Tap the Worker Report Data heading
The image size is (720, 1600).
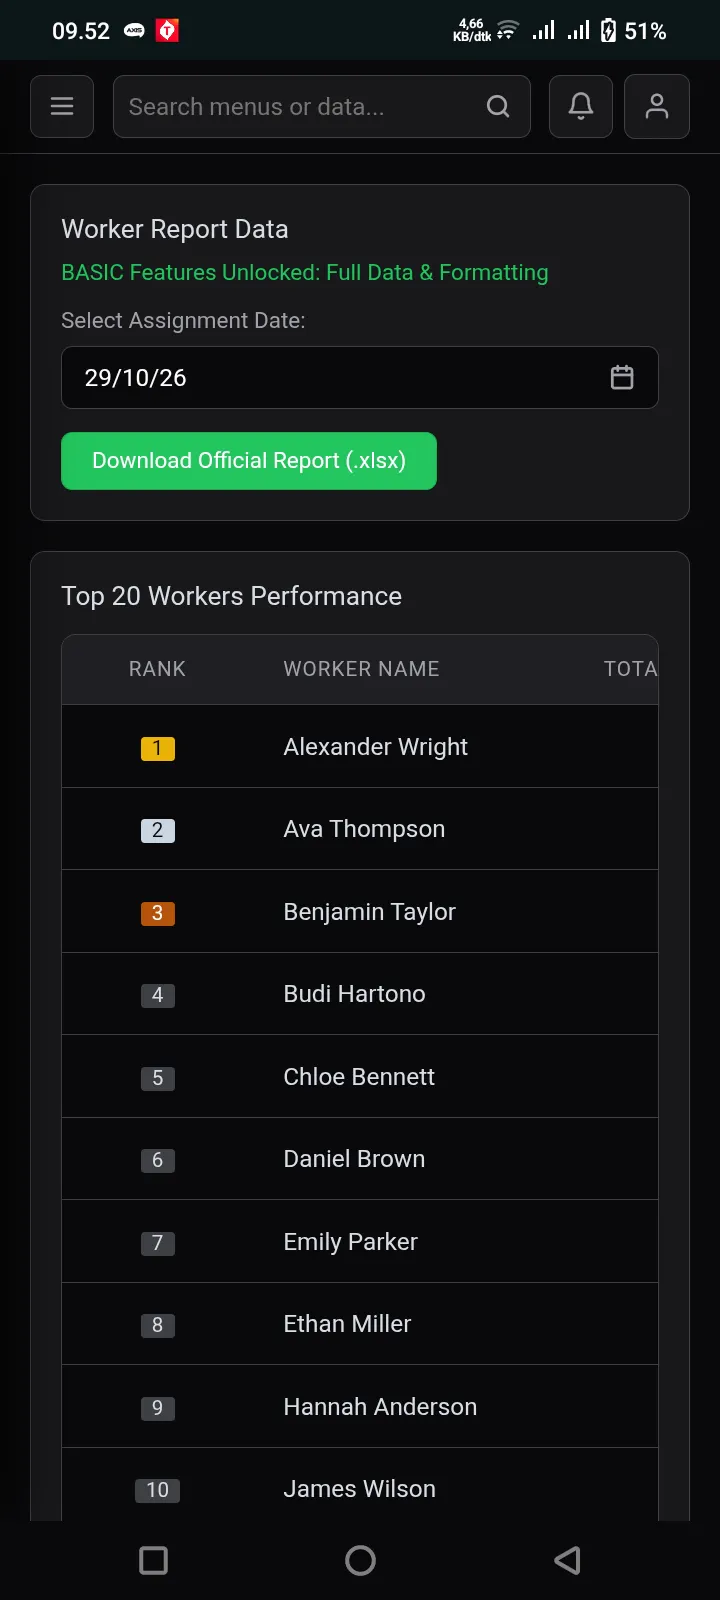click(x=175, y=229)
